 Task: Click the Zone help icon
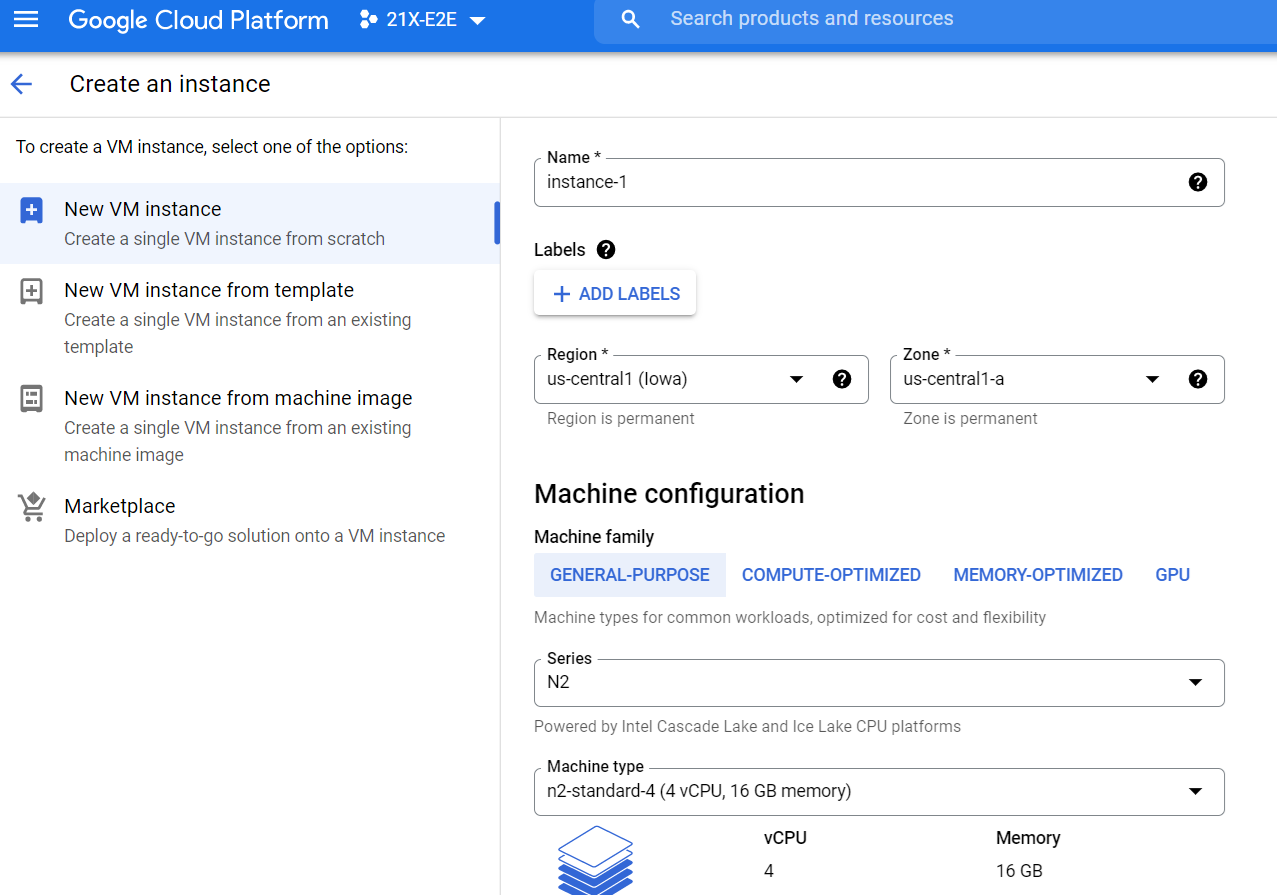tap(1197, 379)
